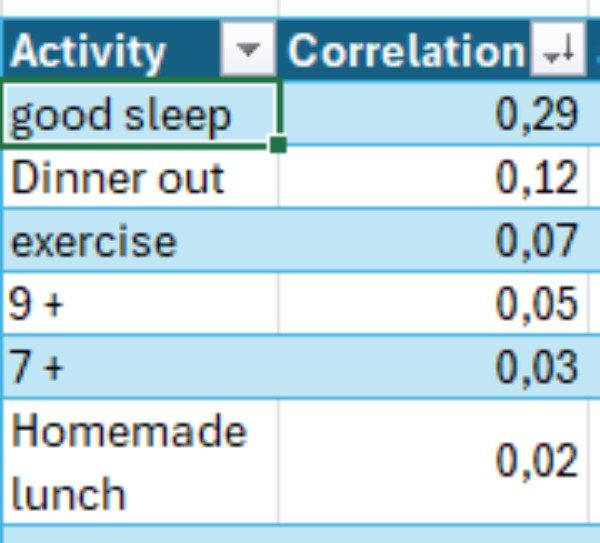Select the 0,03 correlation cell
The image size is (600, 543).
[x=438, y=366]
